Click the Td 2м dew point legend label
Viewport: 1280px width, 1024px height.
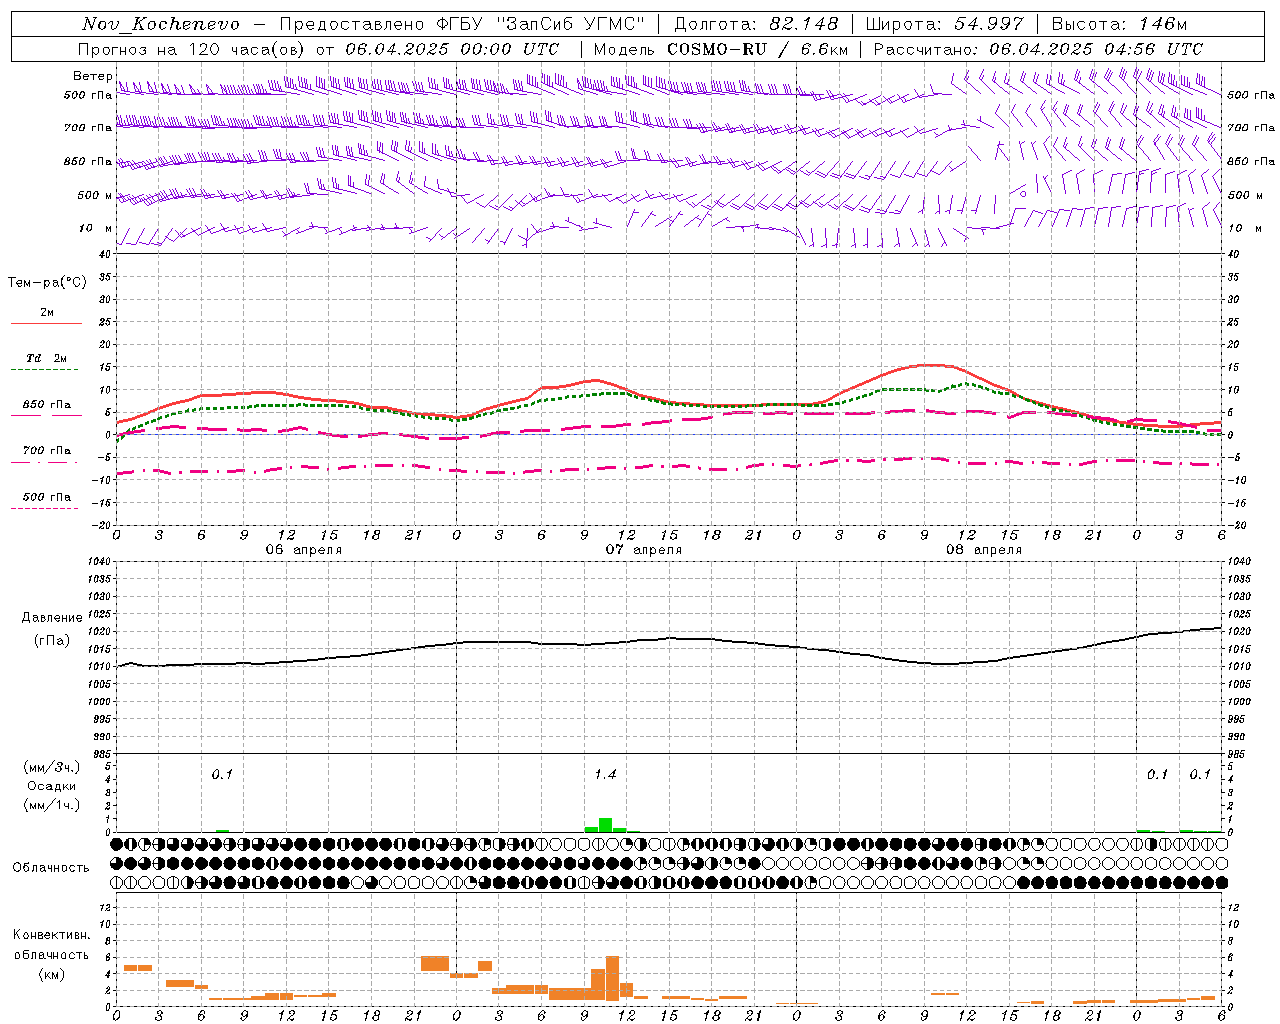(x=47, y=358)
